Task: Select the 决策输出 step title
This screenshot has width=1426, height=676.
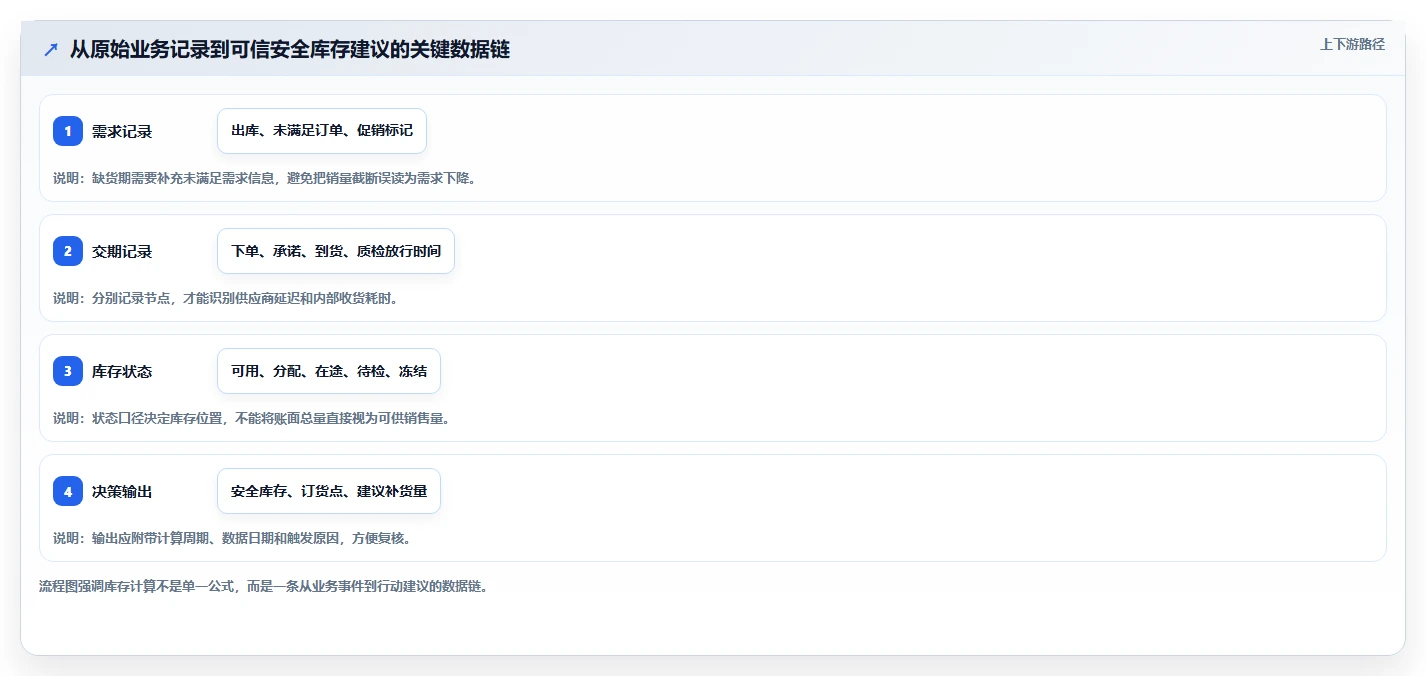Action: (x=122, y=491)
